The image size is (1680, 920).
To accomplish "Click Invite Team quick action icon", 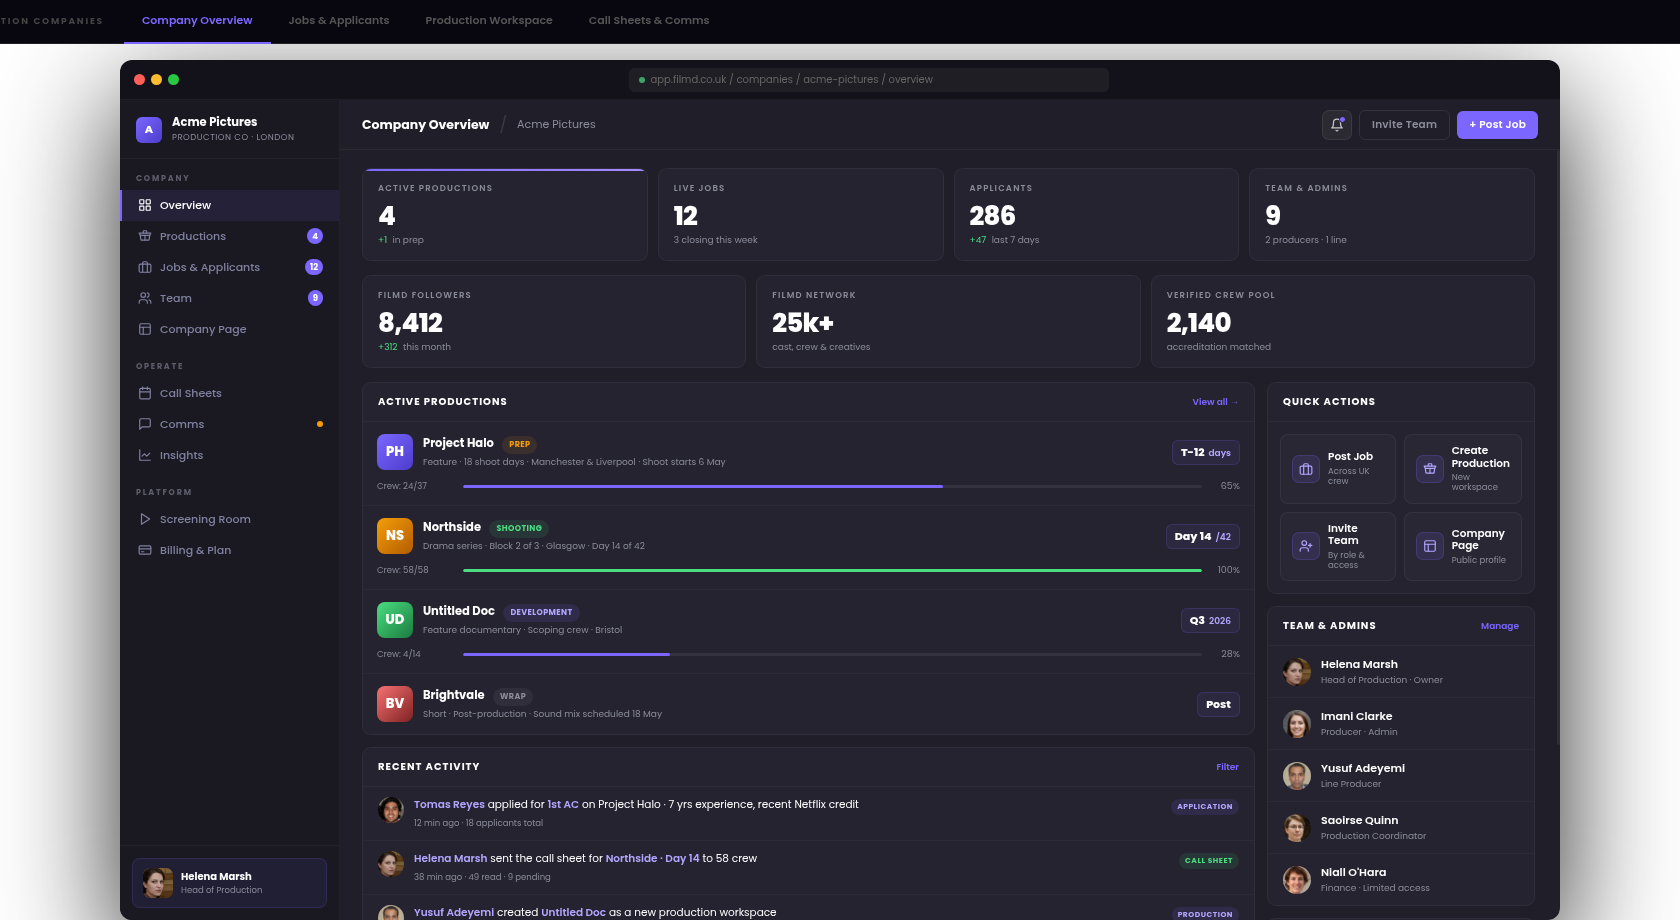I will coord(1306,546).
